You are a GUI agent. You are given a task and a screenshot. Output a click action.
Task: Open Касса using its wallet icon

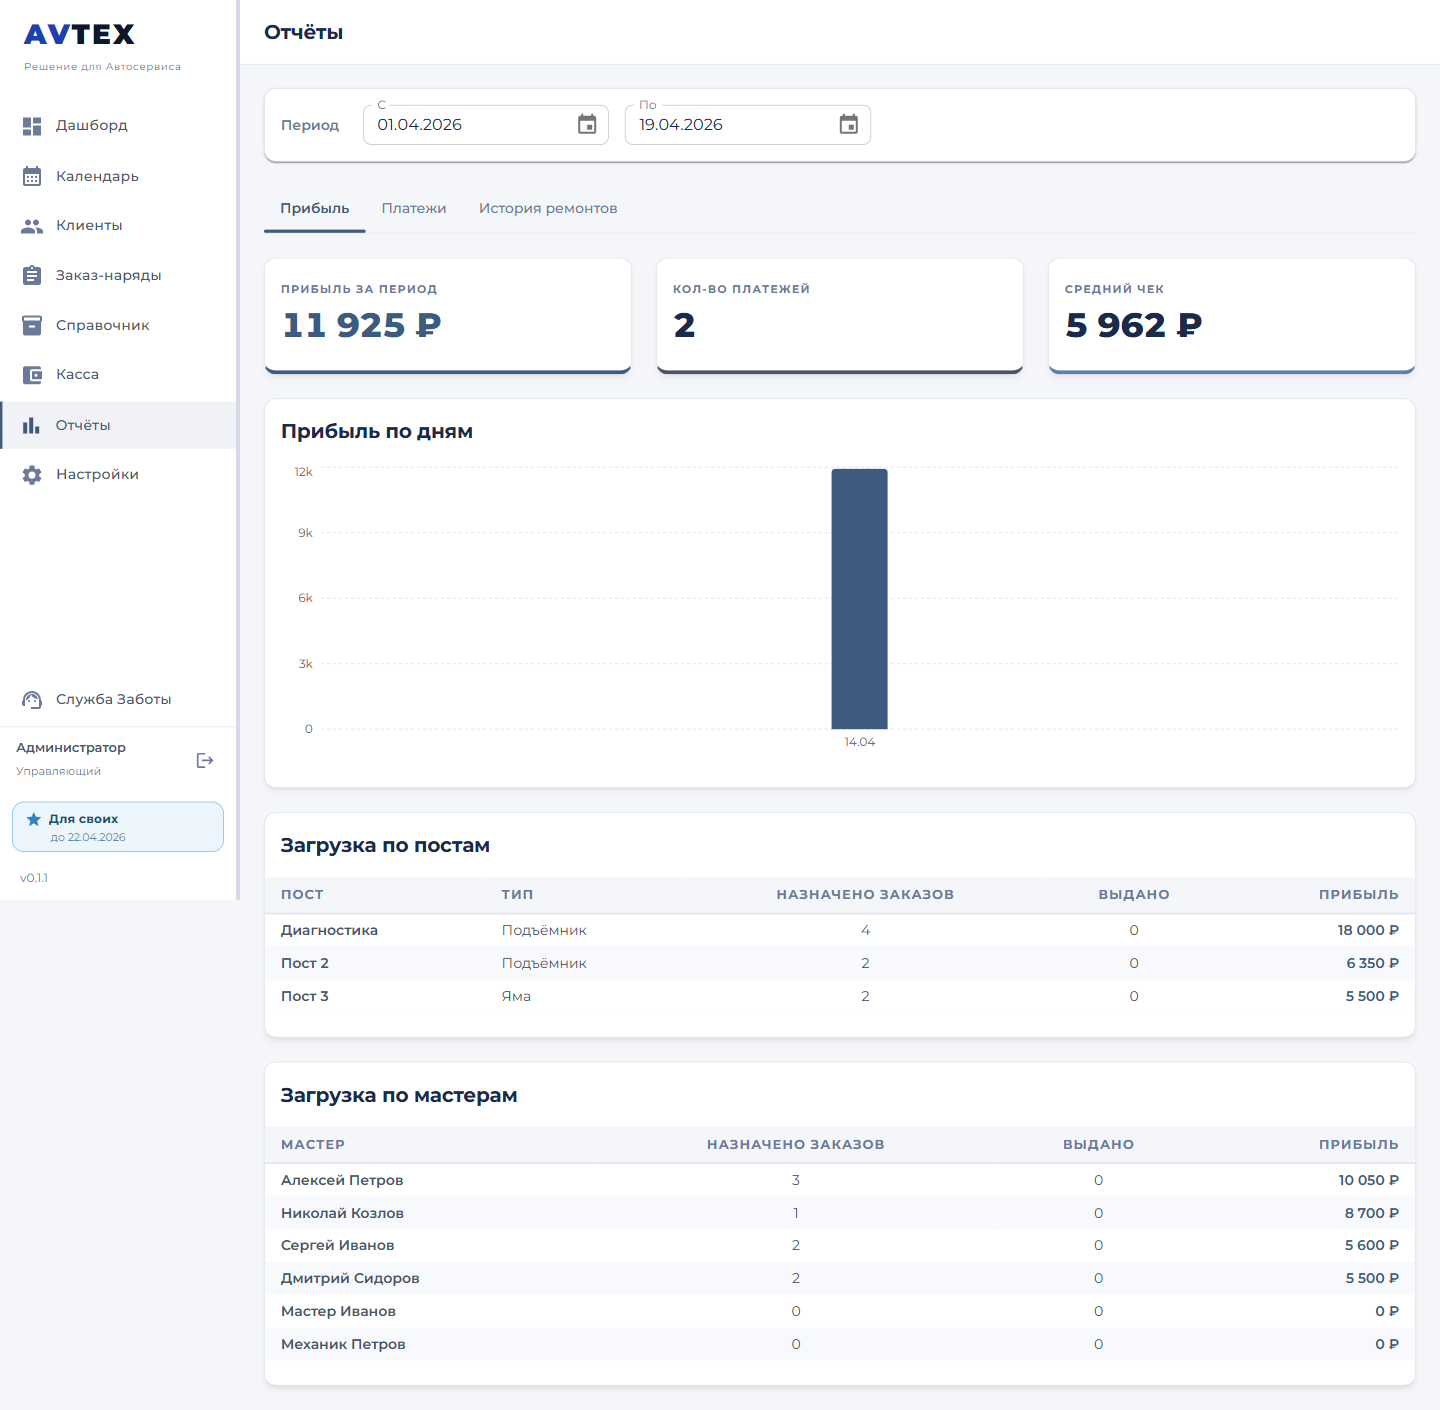point(32,375)
